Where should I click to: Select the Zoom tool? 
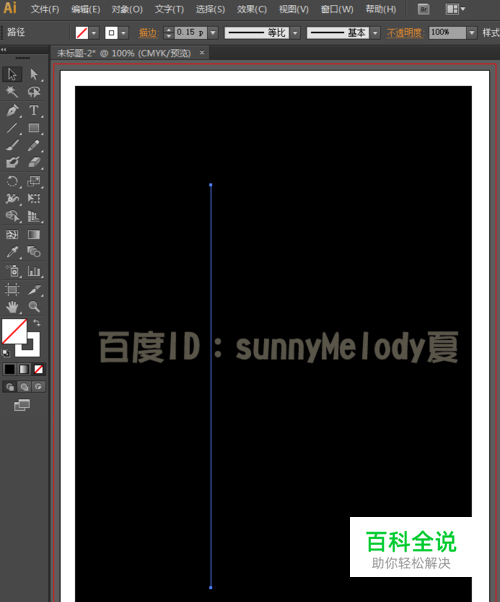click(x=34, y=307)
